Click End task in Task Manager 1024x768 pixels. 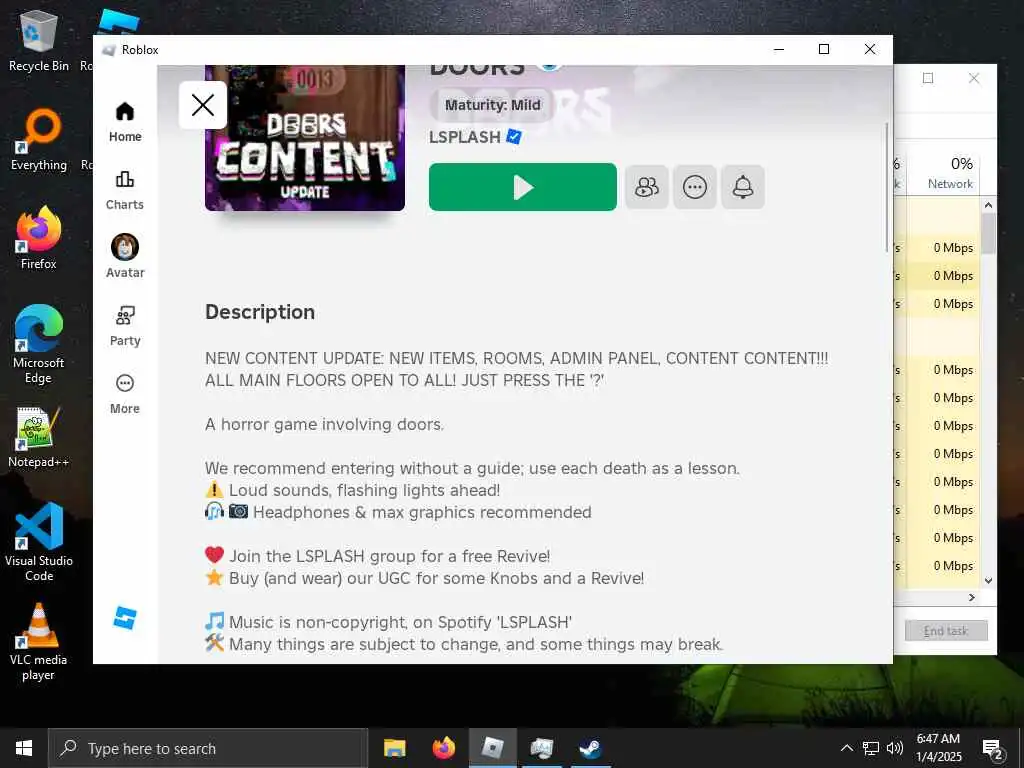[x=946, y=631]
